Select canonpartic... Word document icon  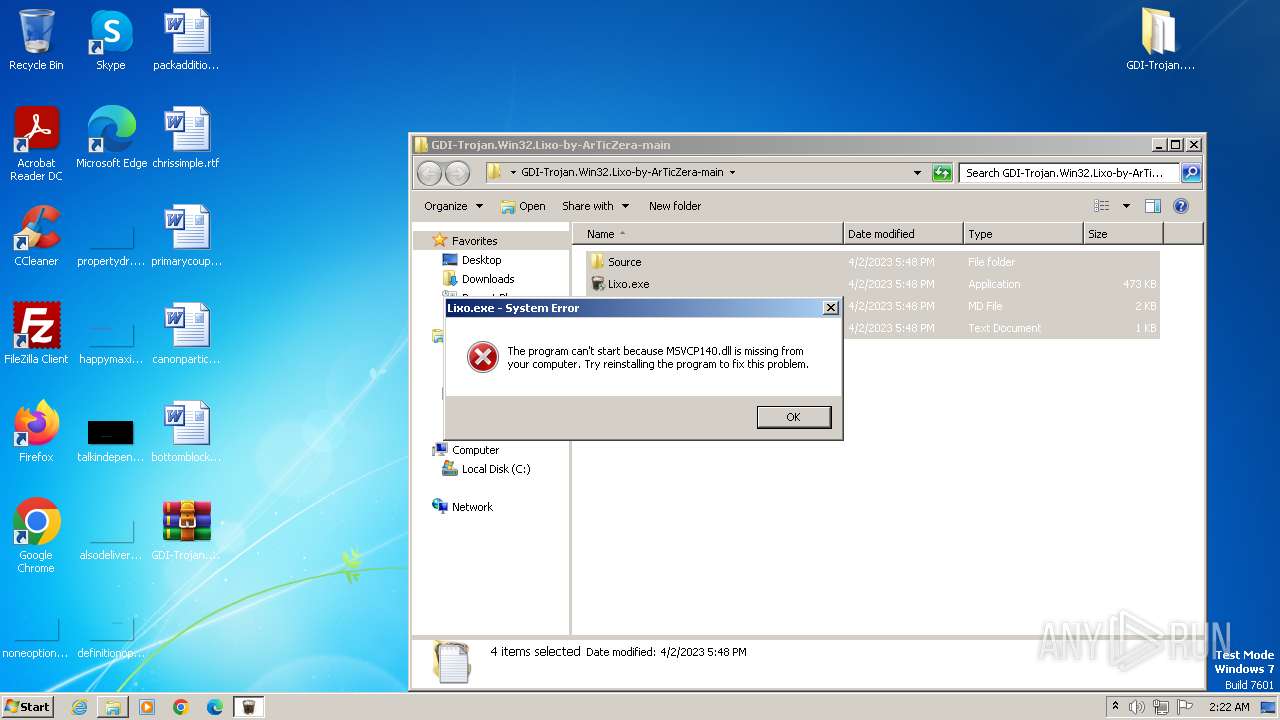(x=186, y=335)
